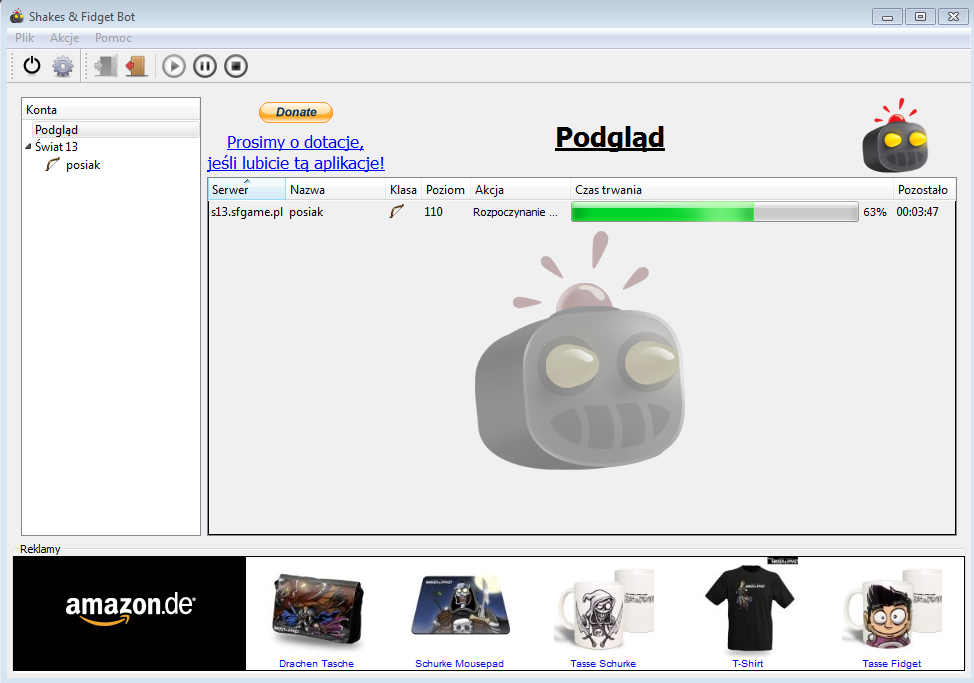Click the orange logout door icon
Viewport: 974px width, 683px height.
pos(136,66)
